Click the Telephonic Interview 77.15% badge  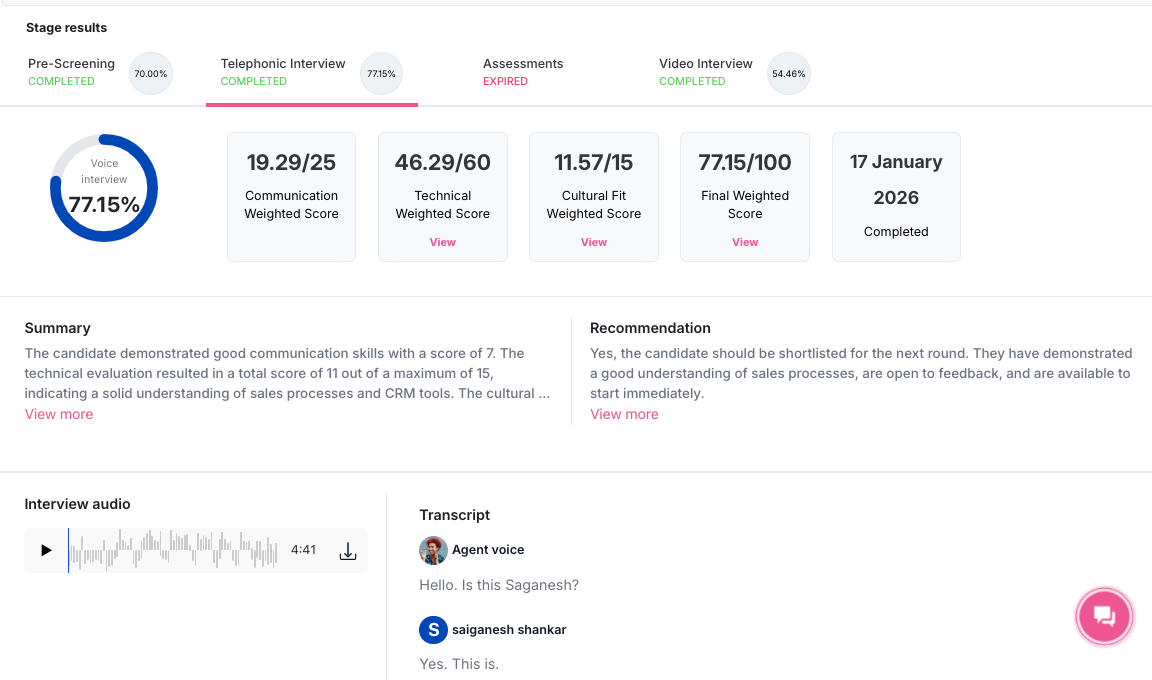381,73
